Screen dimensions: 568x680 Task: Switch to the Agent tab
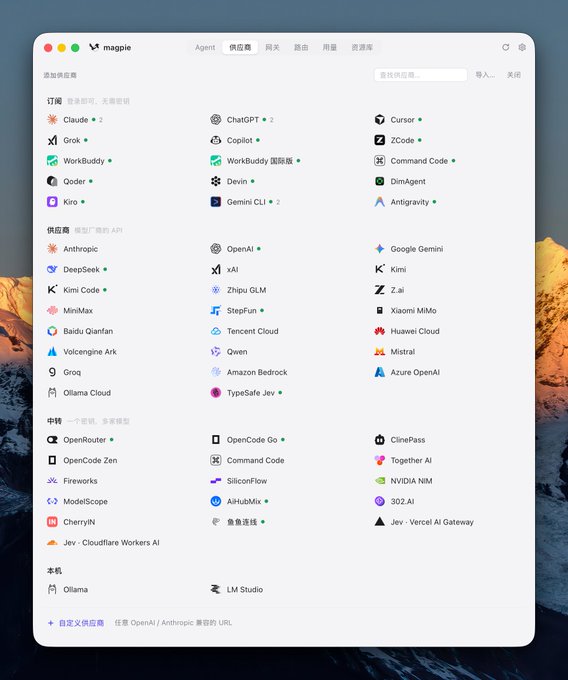click(205, 47)
